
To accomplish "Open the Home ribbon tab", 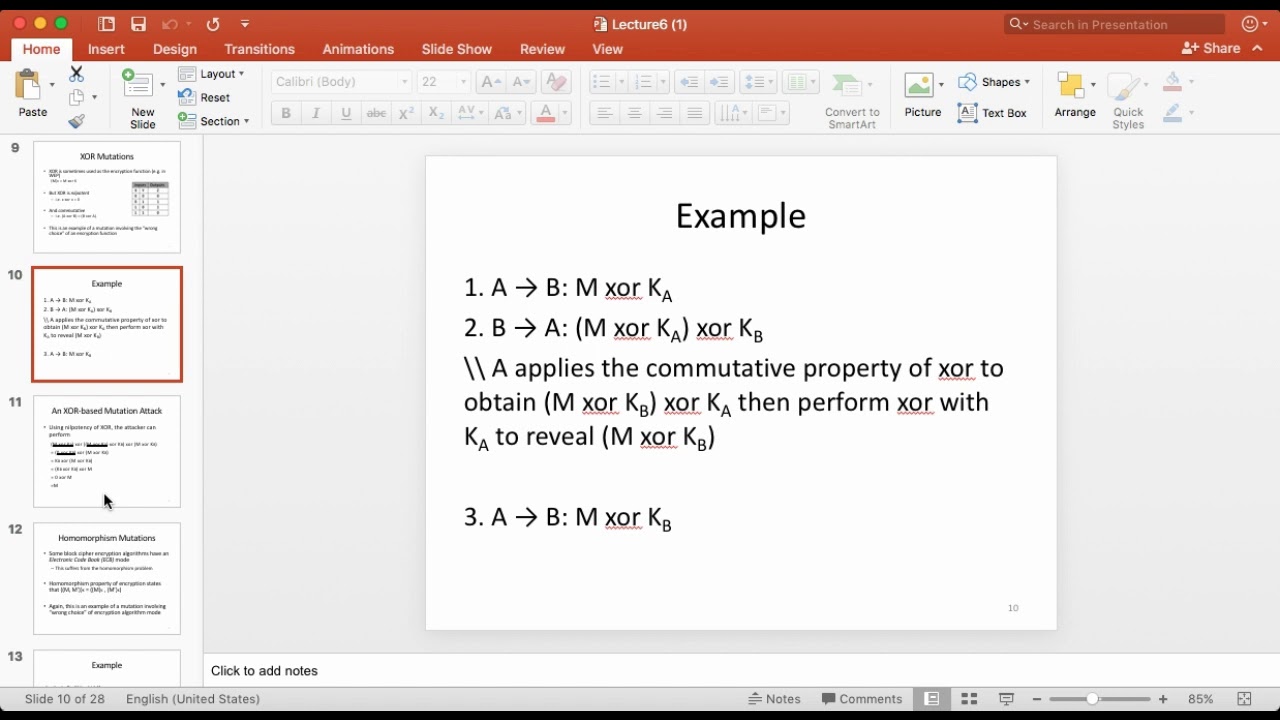I will tap(41, 49).
